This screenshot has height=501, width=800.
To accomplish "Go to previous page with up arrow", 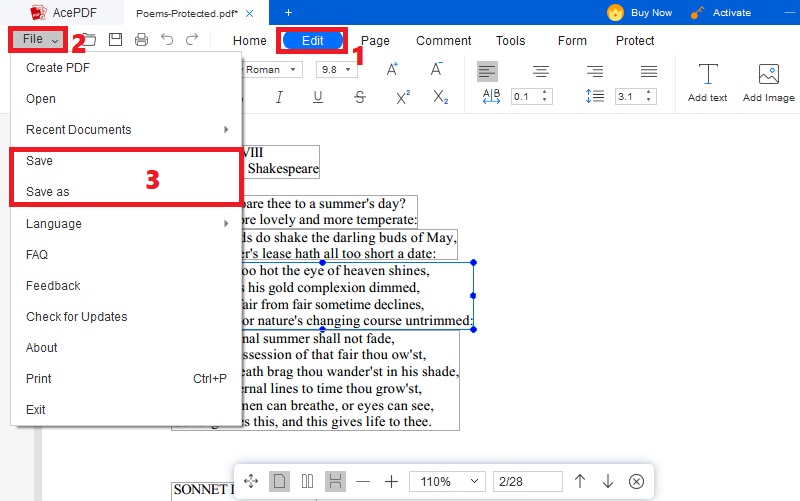I will 580,481.
